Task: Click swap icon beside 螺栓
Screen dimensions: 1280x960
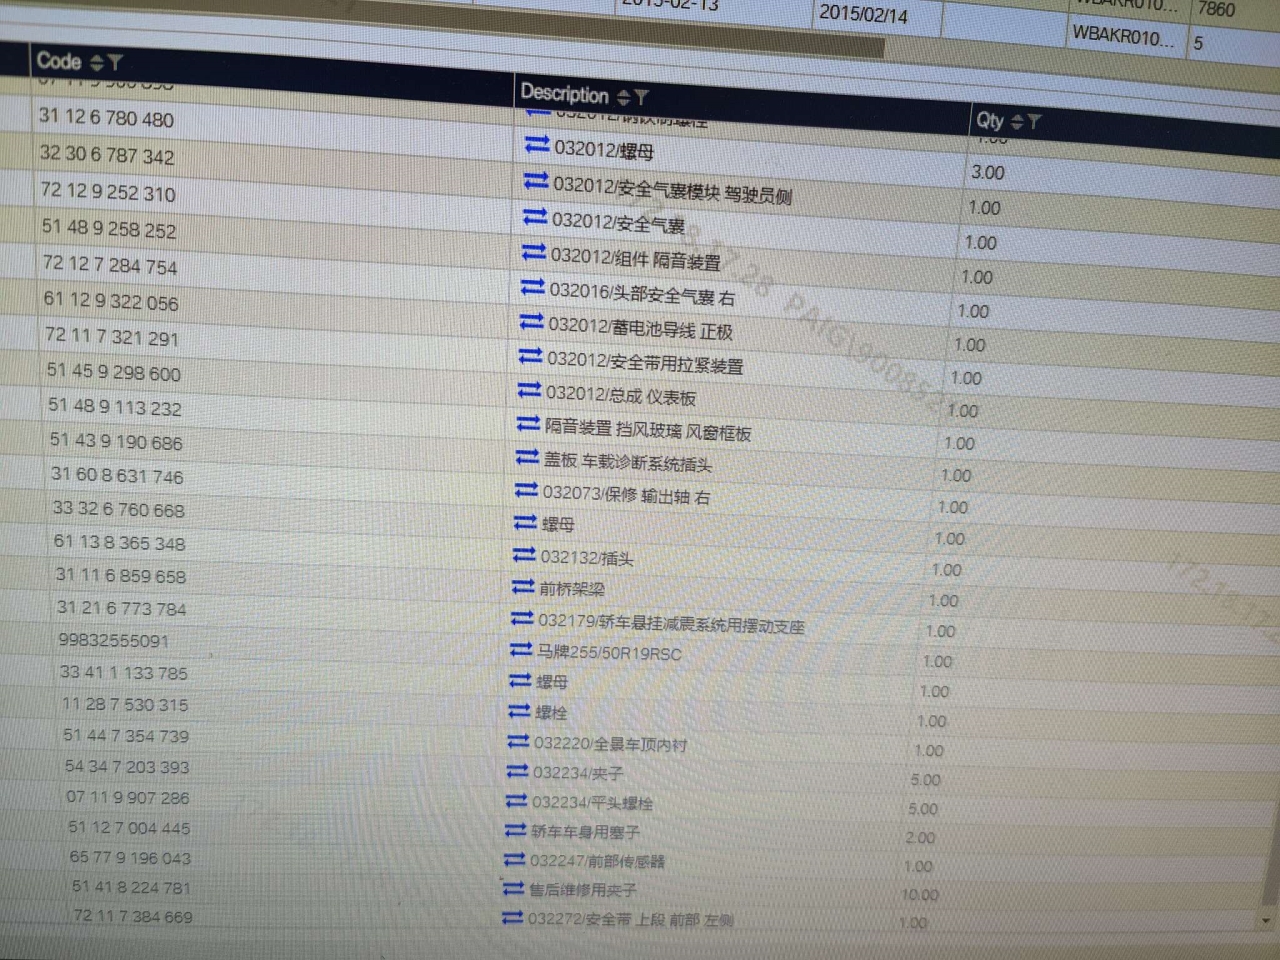Action: [520, 711]
